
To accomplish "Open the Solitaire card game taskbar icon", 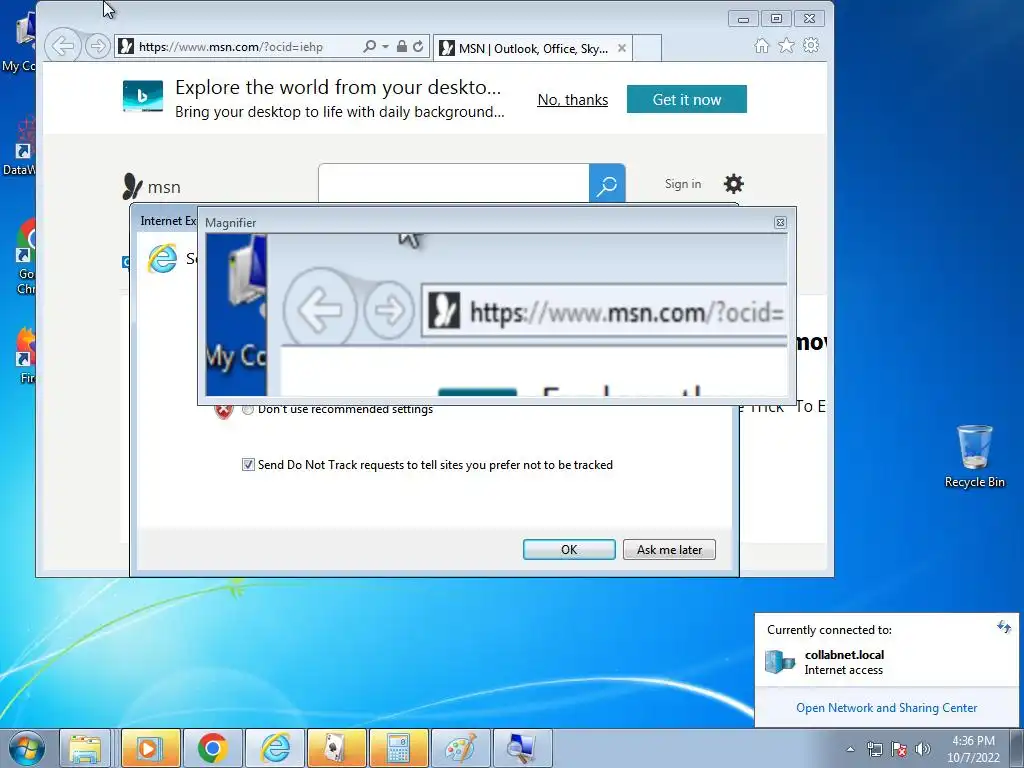I will (337, 748).
